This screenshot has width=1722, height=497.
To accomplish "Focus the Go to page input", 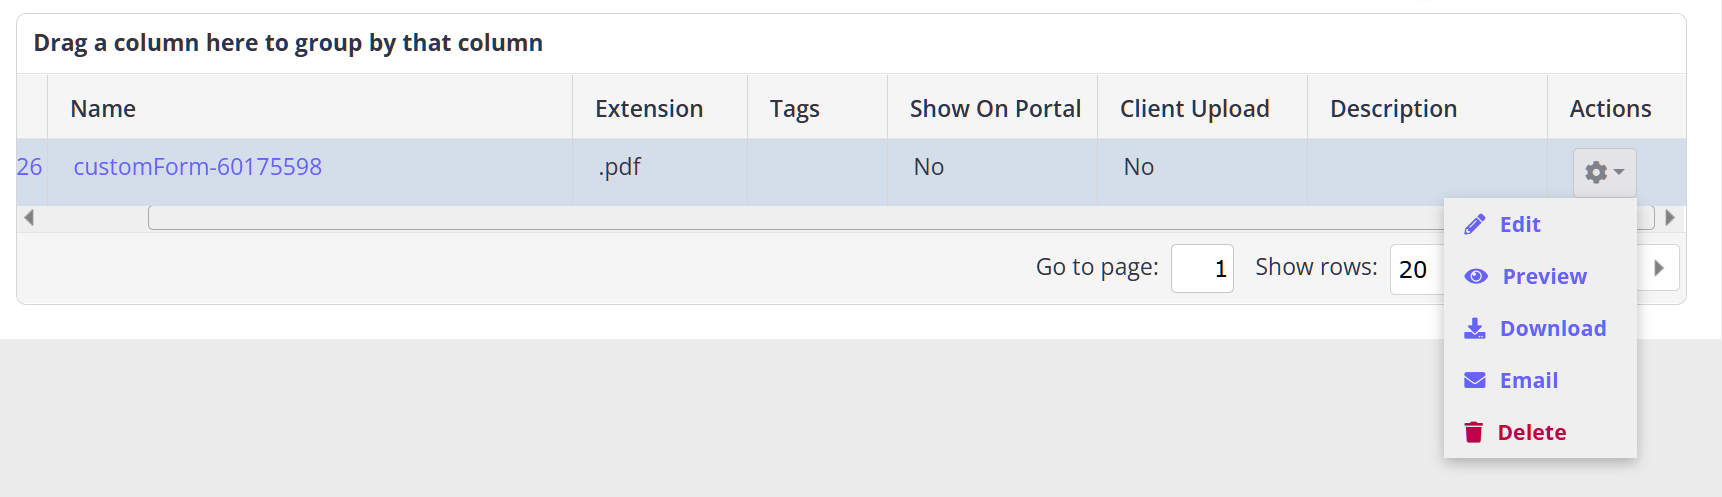I will click(x=1202, y=269).
